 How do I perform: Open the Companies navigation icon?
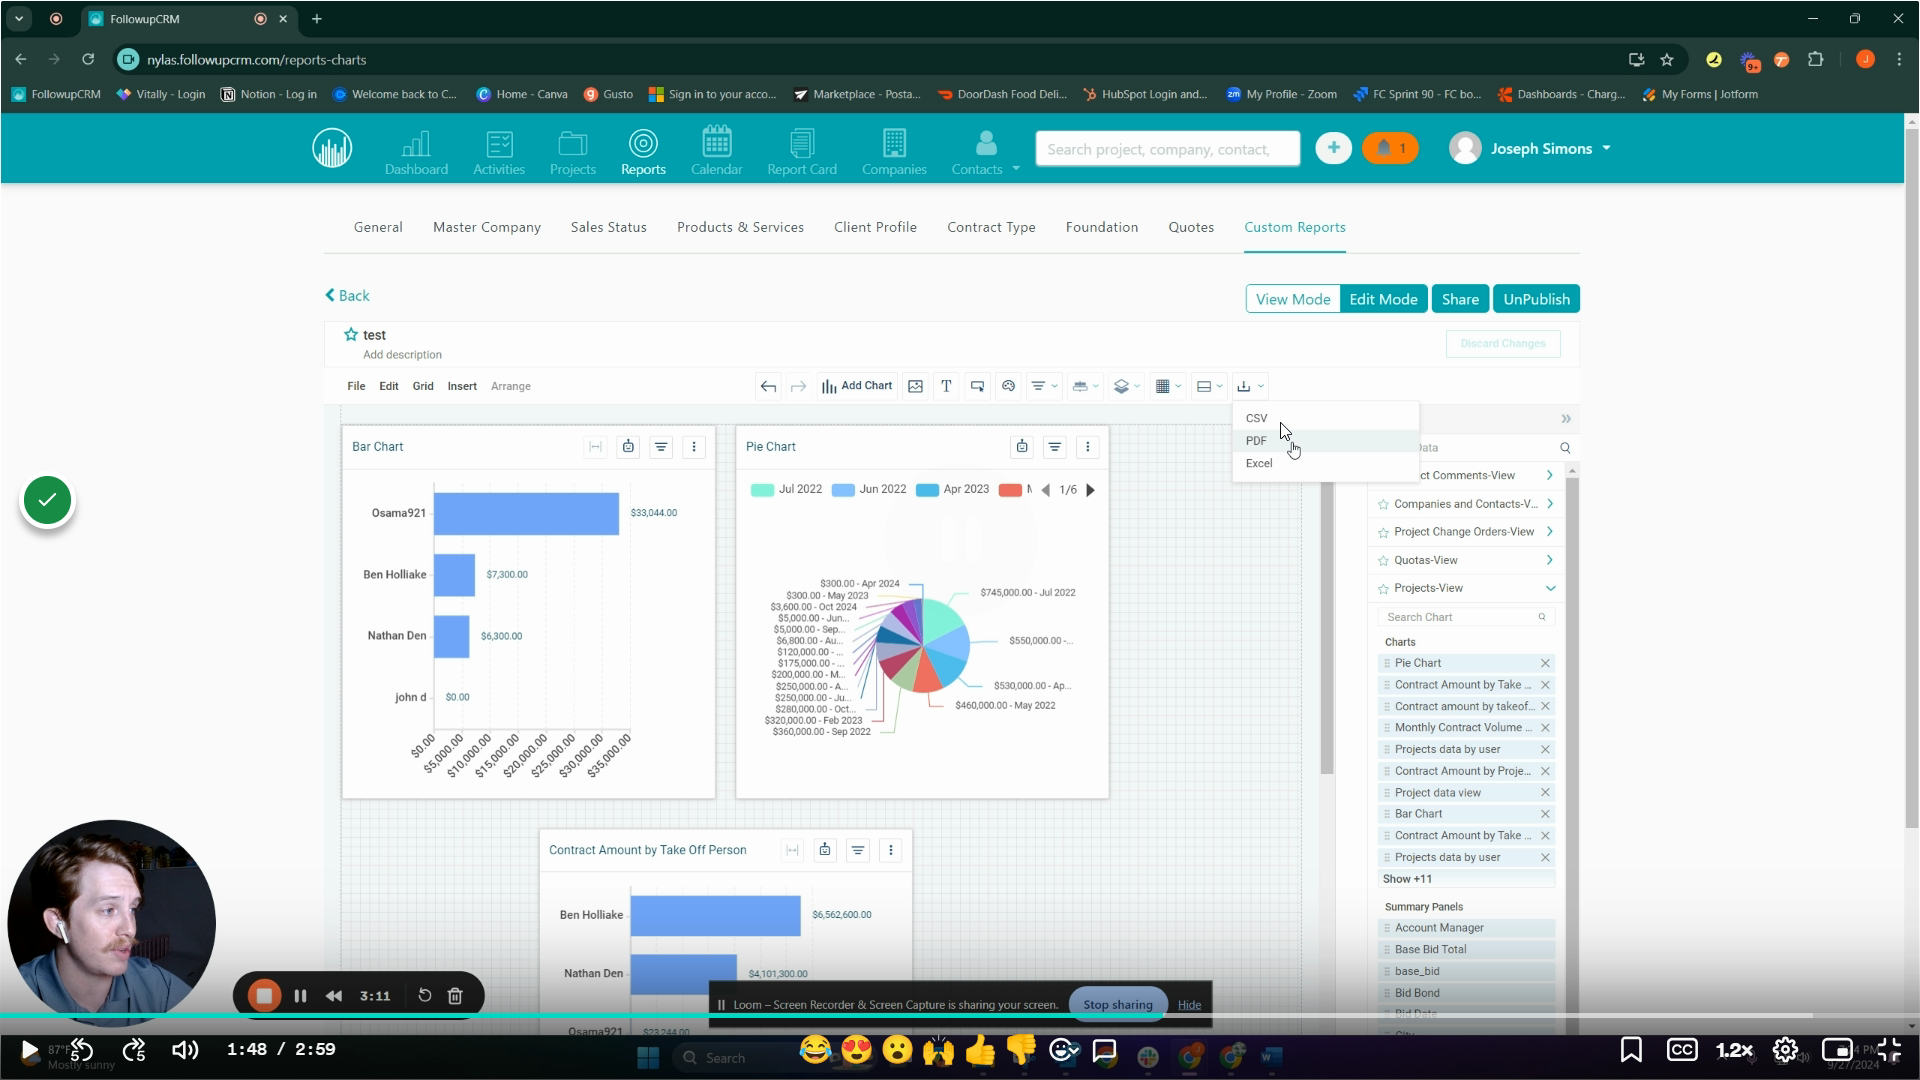coord(894,152)
